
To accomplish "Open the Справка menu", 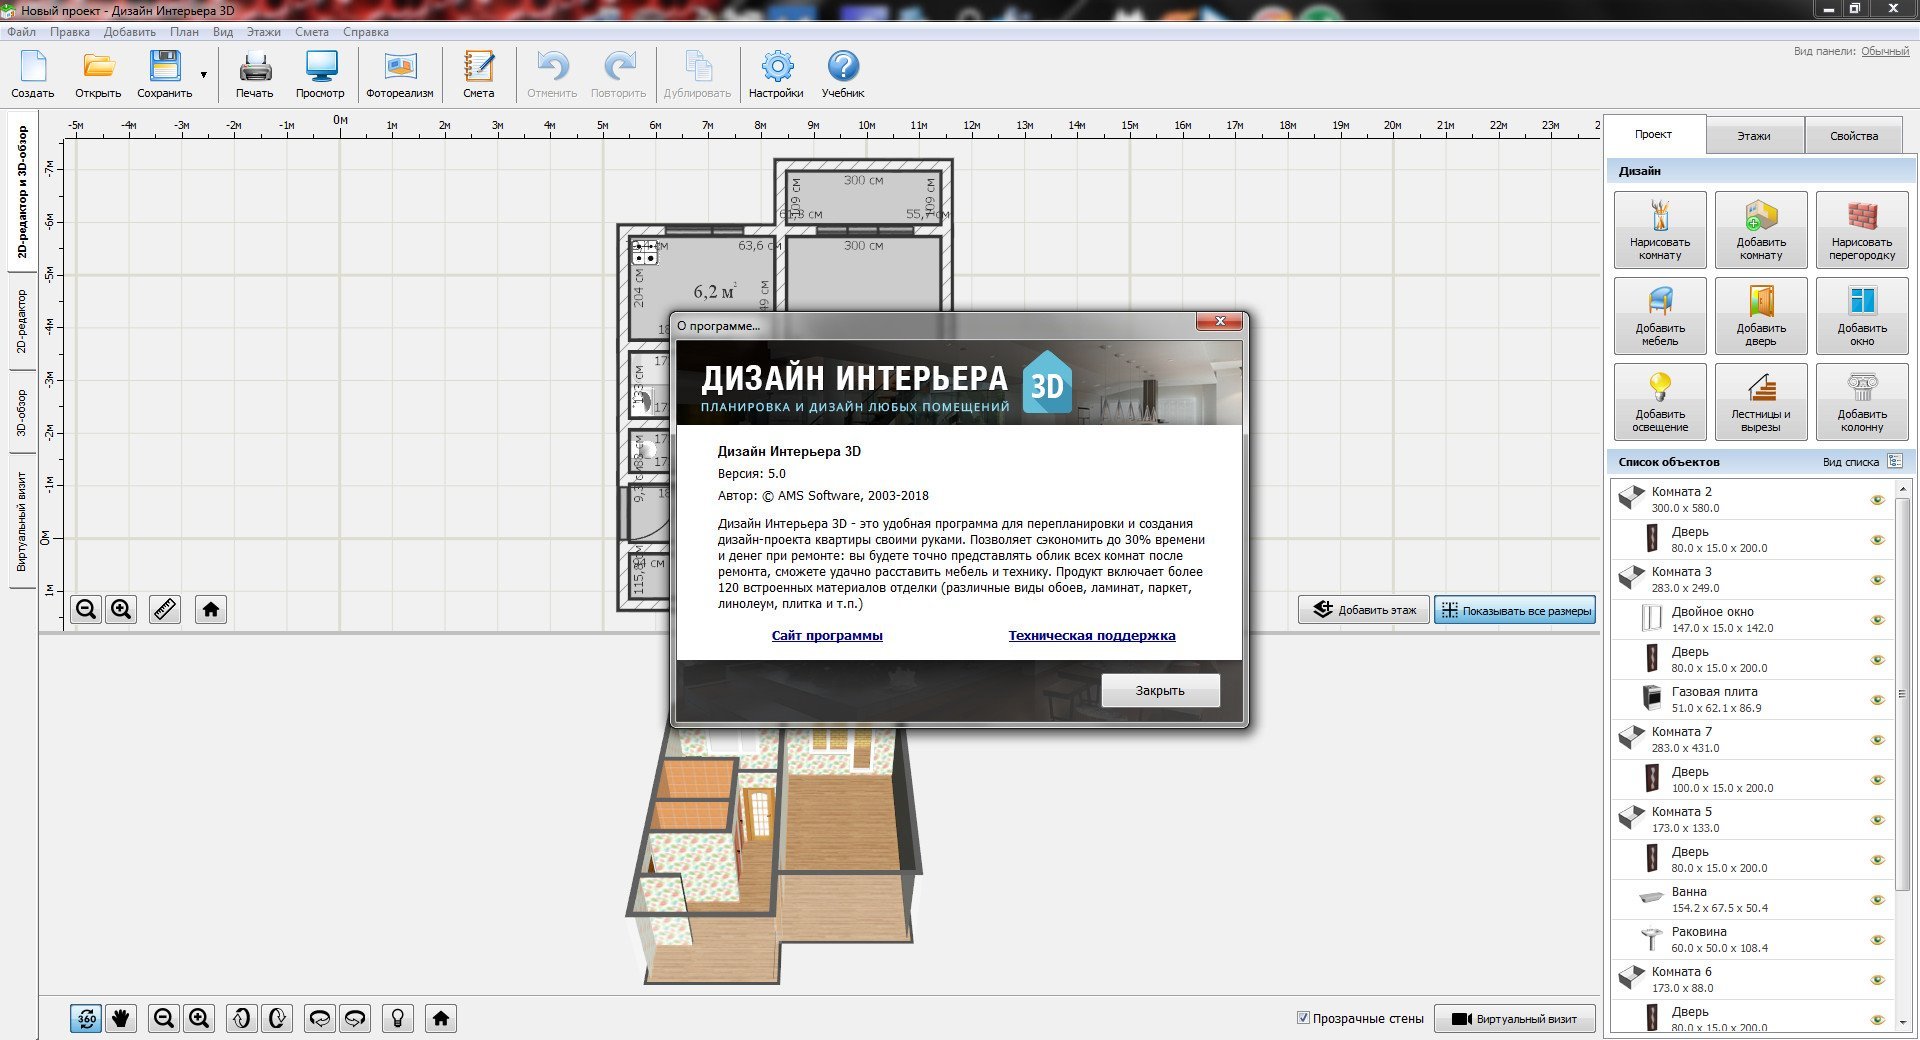I will click(366, 32).
